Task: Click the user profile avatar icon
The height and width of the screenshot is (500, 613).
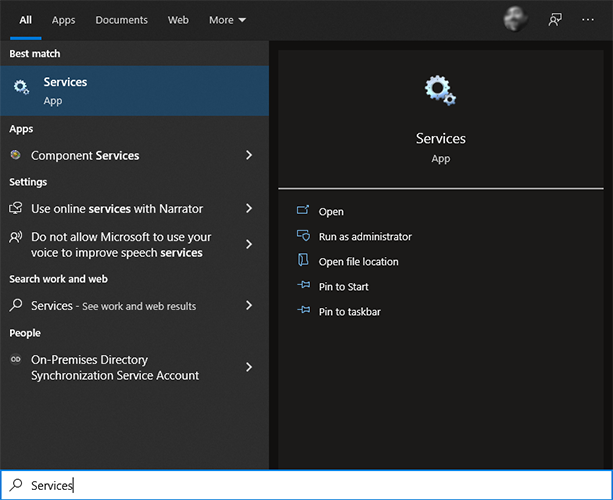Action: coord(516,19)
